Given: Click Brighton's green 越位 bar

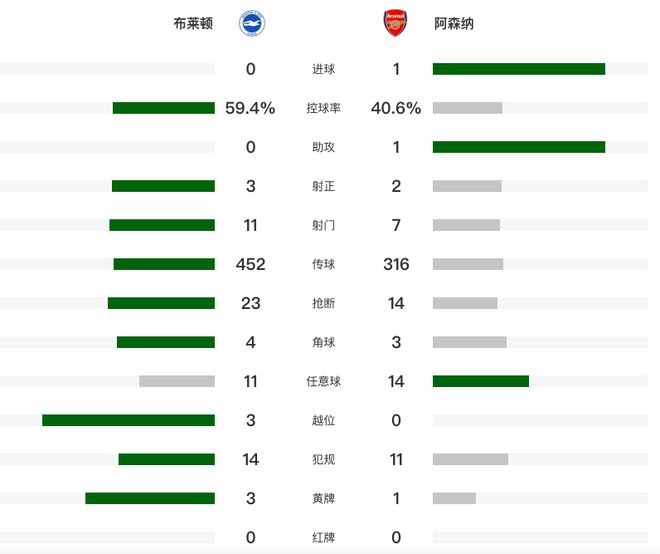Looking at the screenshot, I should pyautogui.click(x=128, y=420).
